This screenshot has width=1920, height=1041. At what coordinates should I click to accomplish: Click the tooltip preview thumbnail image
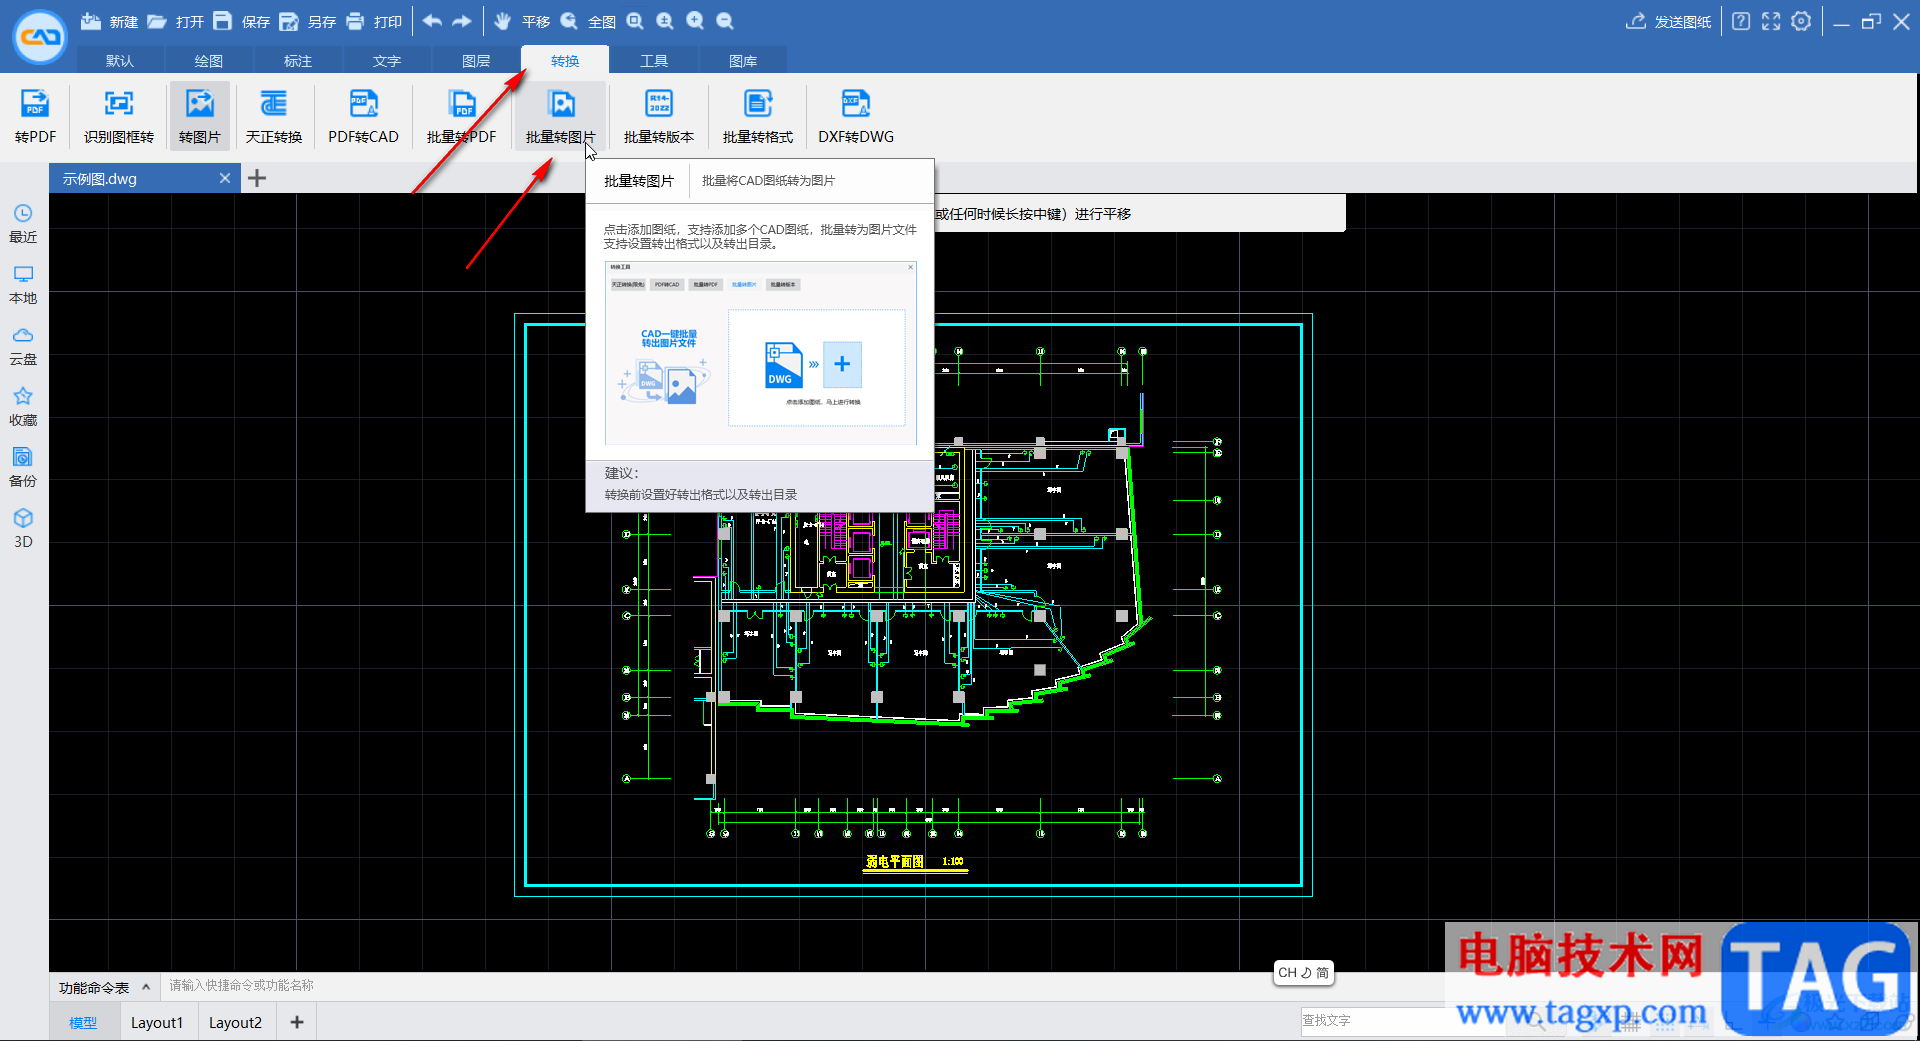761,353
